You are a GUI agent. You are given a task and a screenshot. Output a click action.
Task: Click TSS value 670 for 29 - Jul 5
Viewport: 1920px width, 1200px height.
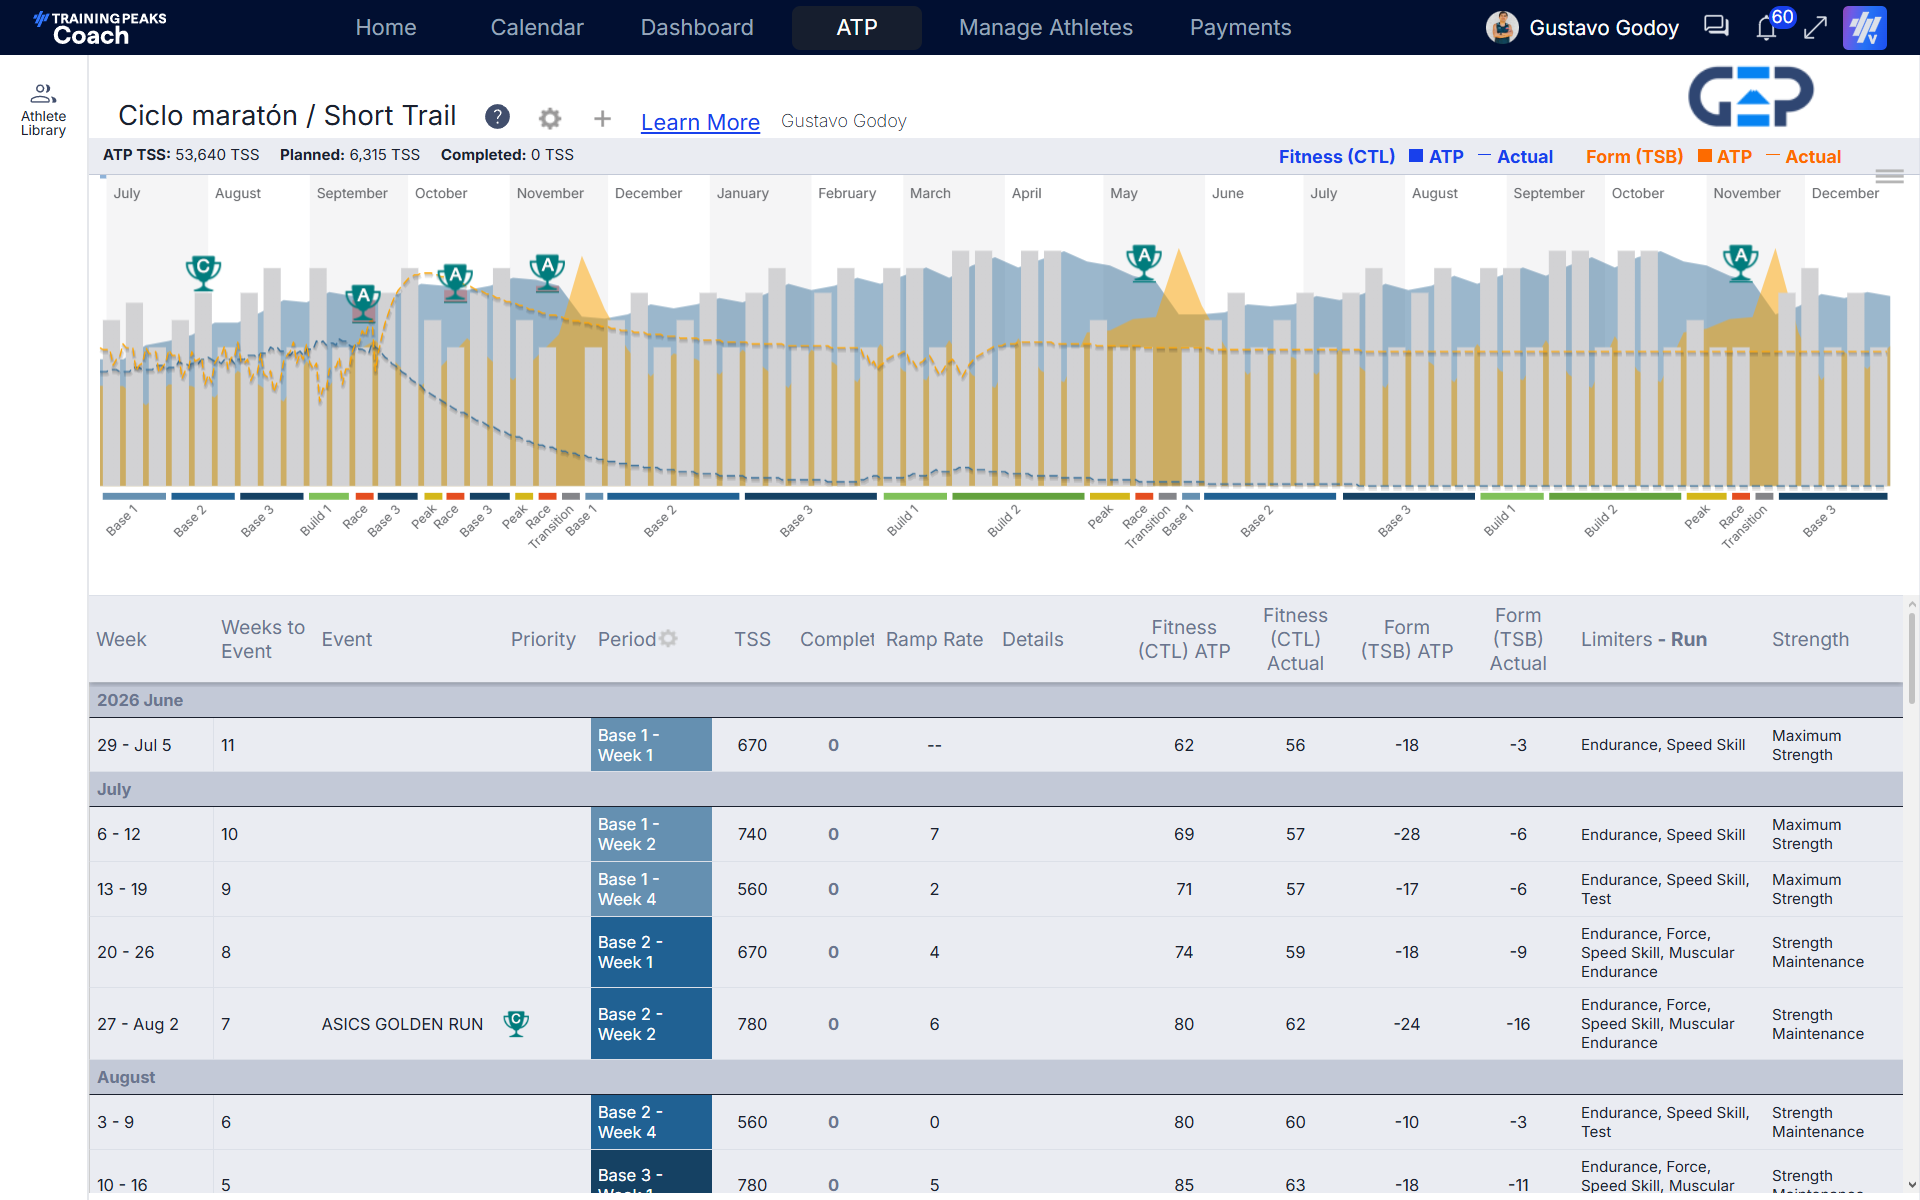point(752,745)
